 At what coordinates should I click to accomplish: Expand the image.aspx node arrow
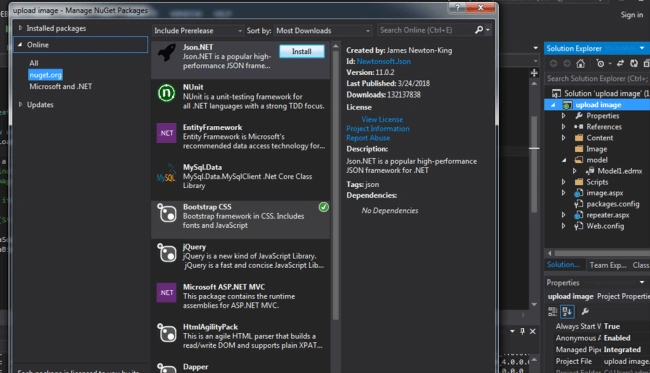point(563,193)
